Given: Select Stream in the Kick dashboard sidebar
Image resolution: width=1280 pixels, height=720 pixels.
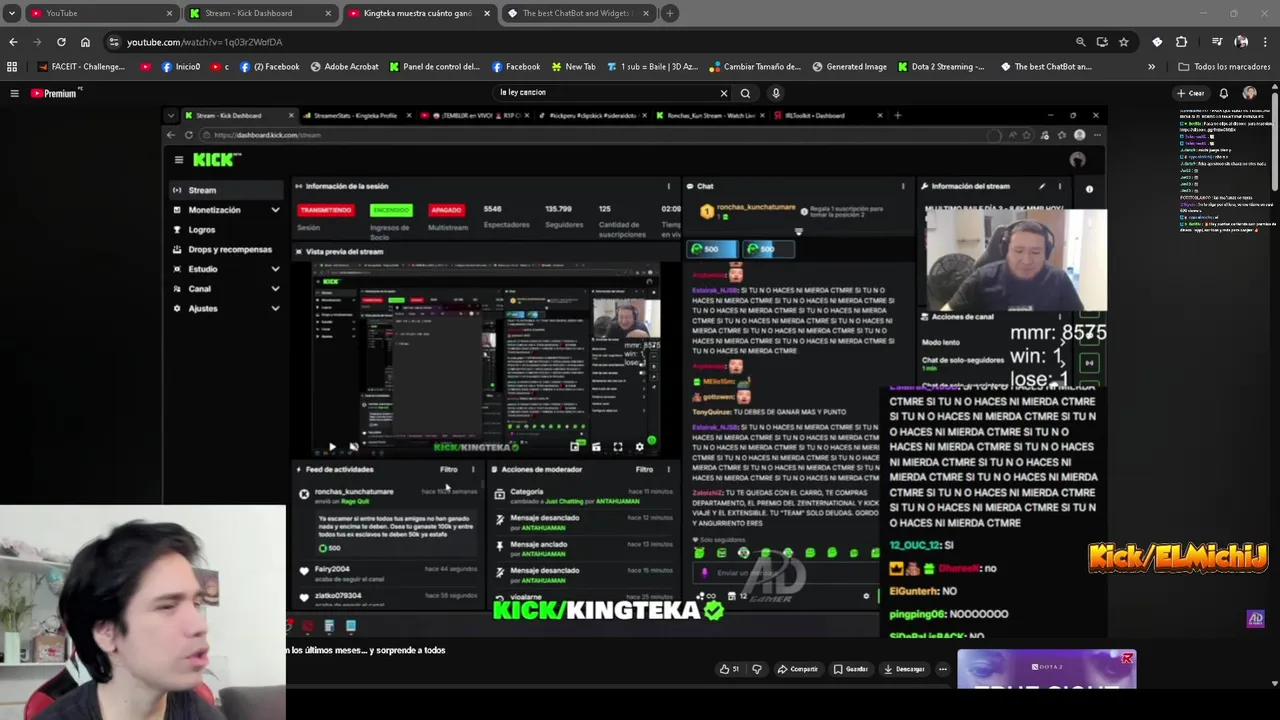Looking at the screenshot, I should [x=225, y=190].
